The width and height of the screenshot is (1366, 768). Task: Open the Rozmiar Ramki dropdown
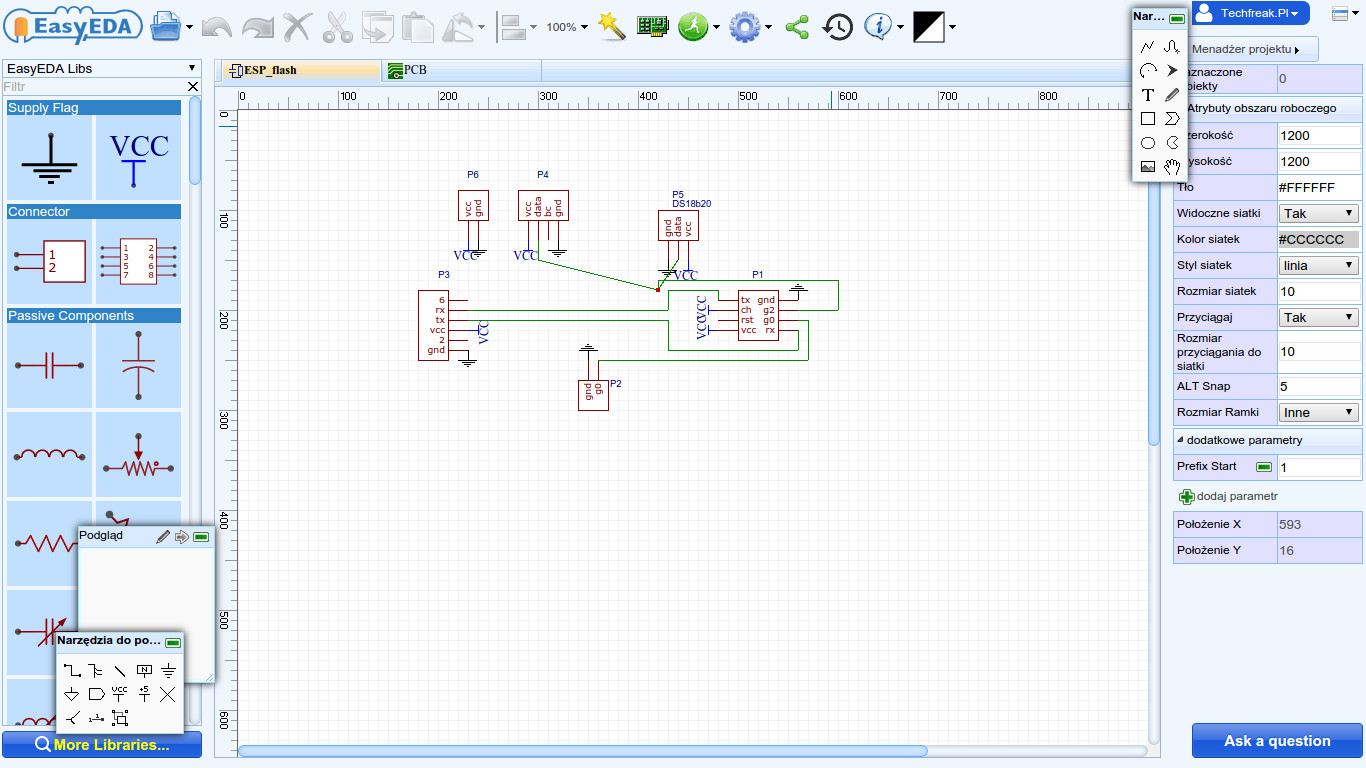1318,412
